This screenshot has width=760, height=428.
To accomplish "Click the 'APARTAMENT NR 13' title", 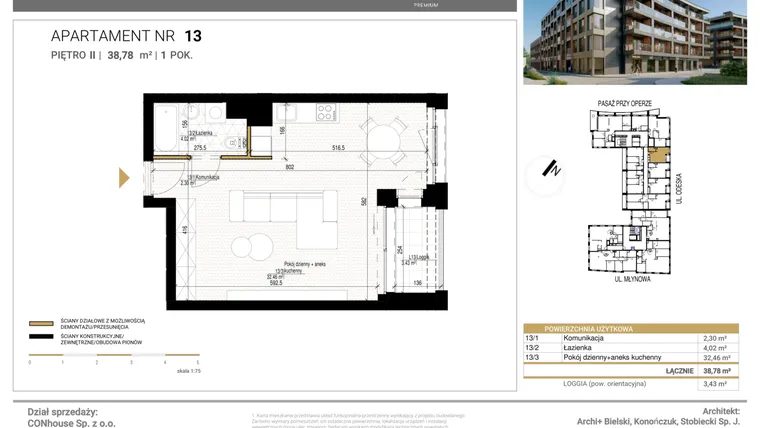I will [x=126, y=36].
